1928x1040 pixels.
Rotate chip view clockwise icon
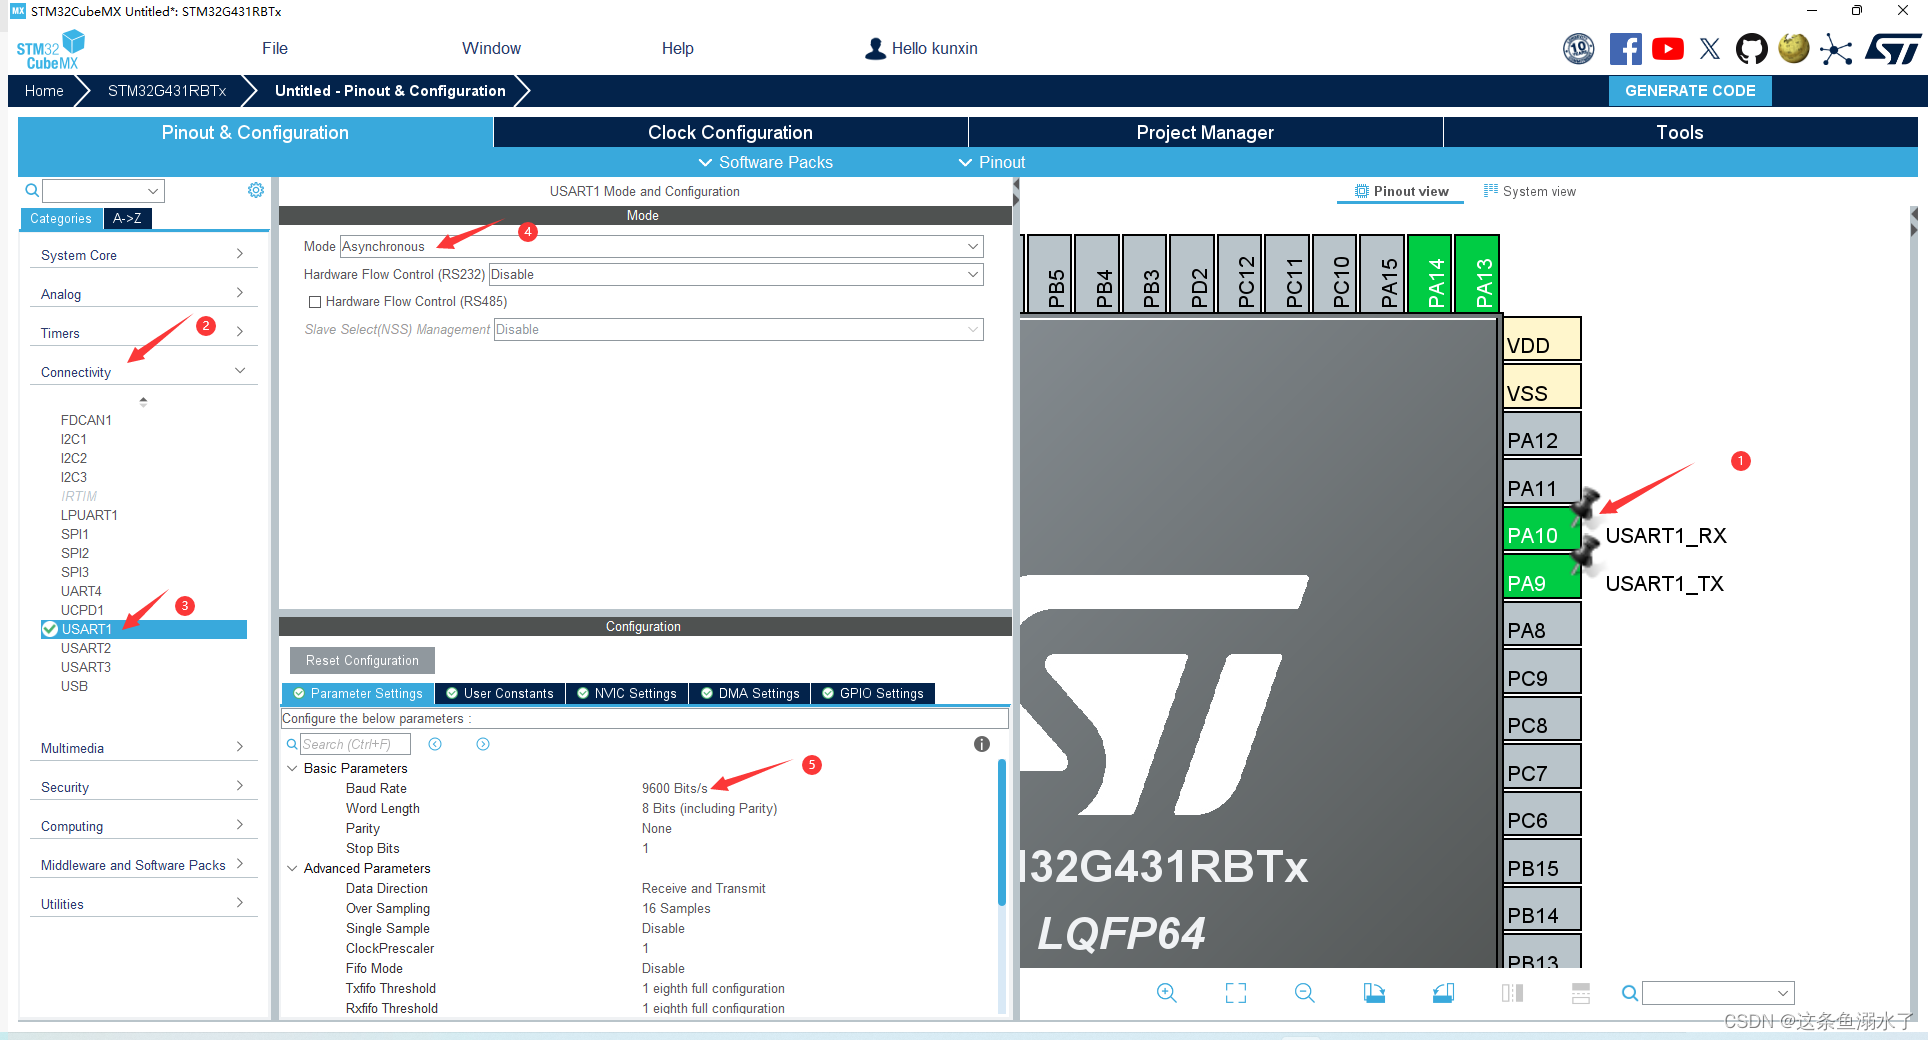tap(1374, 993)
